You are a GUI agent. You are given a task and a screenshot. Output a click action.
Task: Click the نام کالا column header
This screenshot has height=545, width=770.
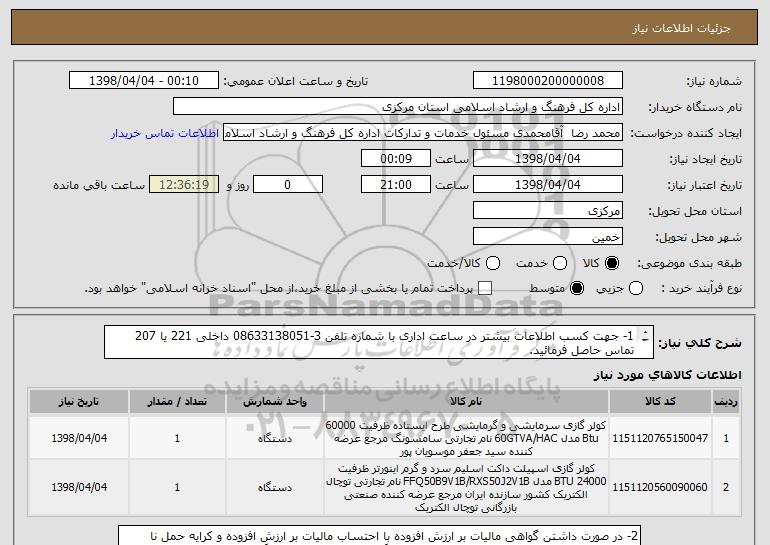pos(466,402)
